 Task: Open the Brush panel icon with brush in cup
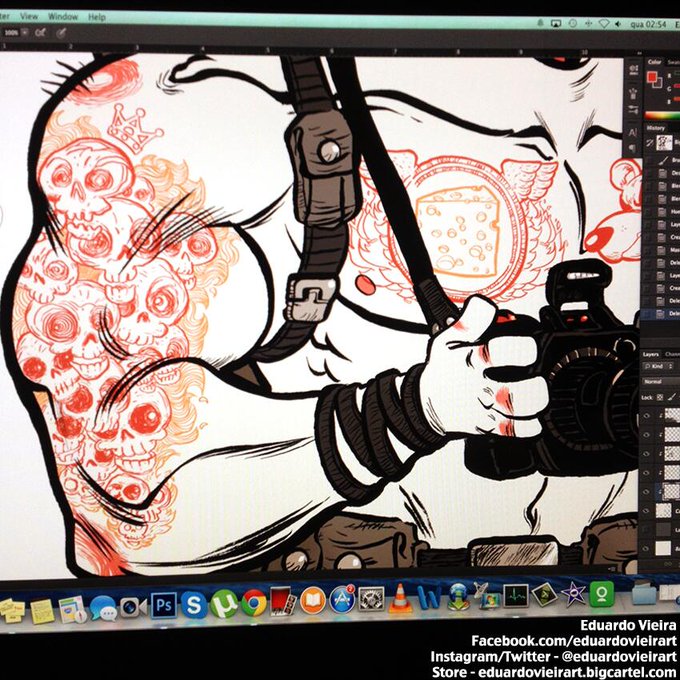[634, 93]
